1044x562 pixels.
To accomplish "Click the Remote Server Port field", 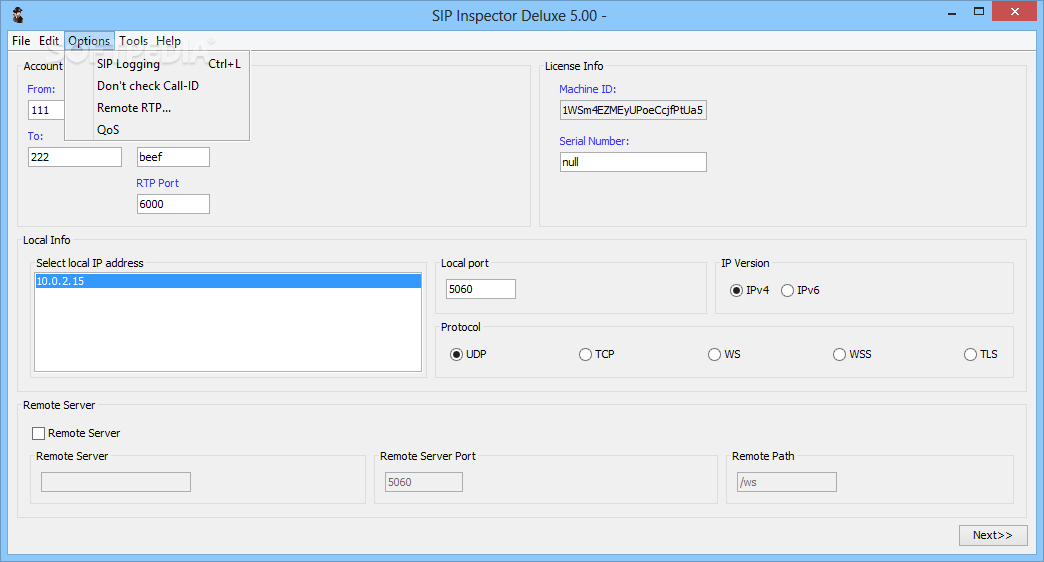I will [423, 482].
